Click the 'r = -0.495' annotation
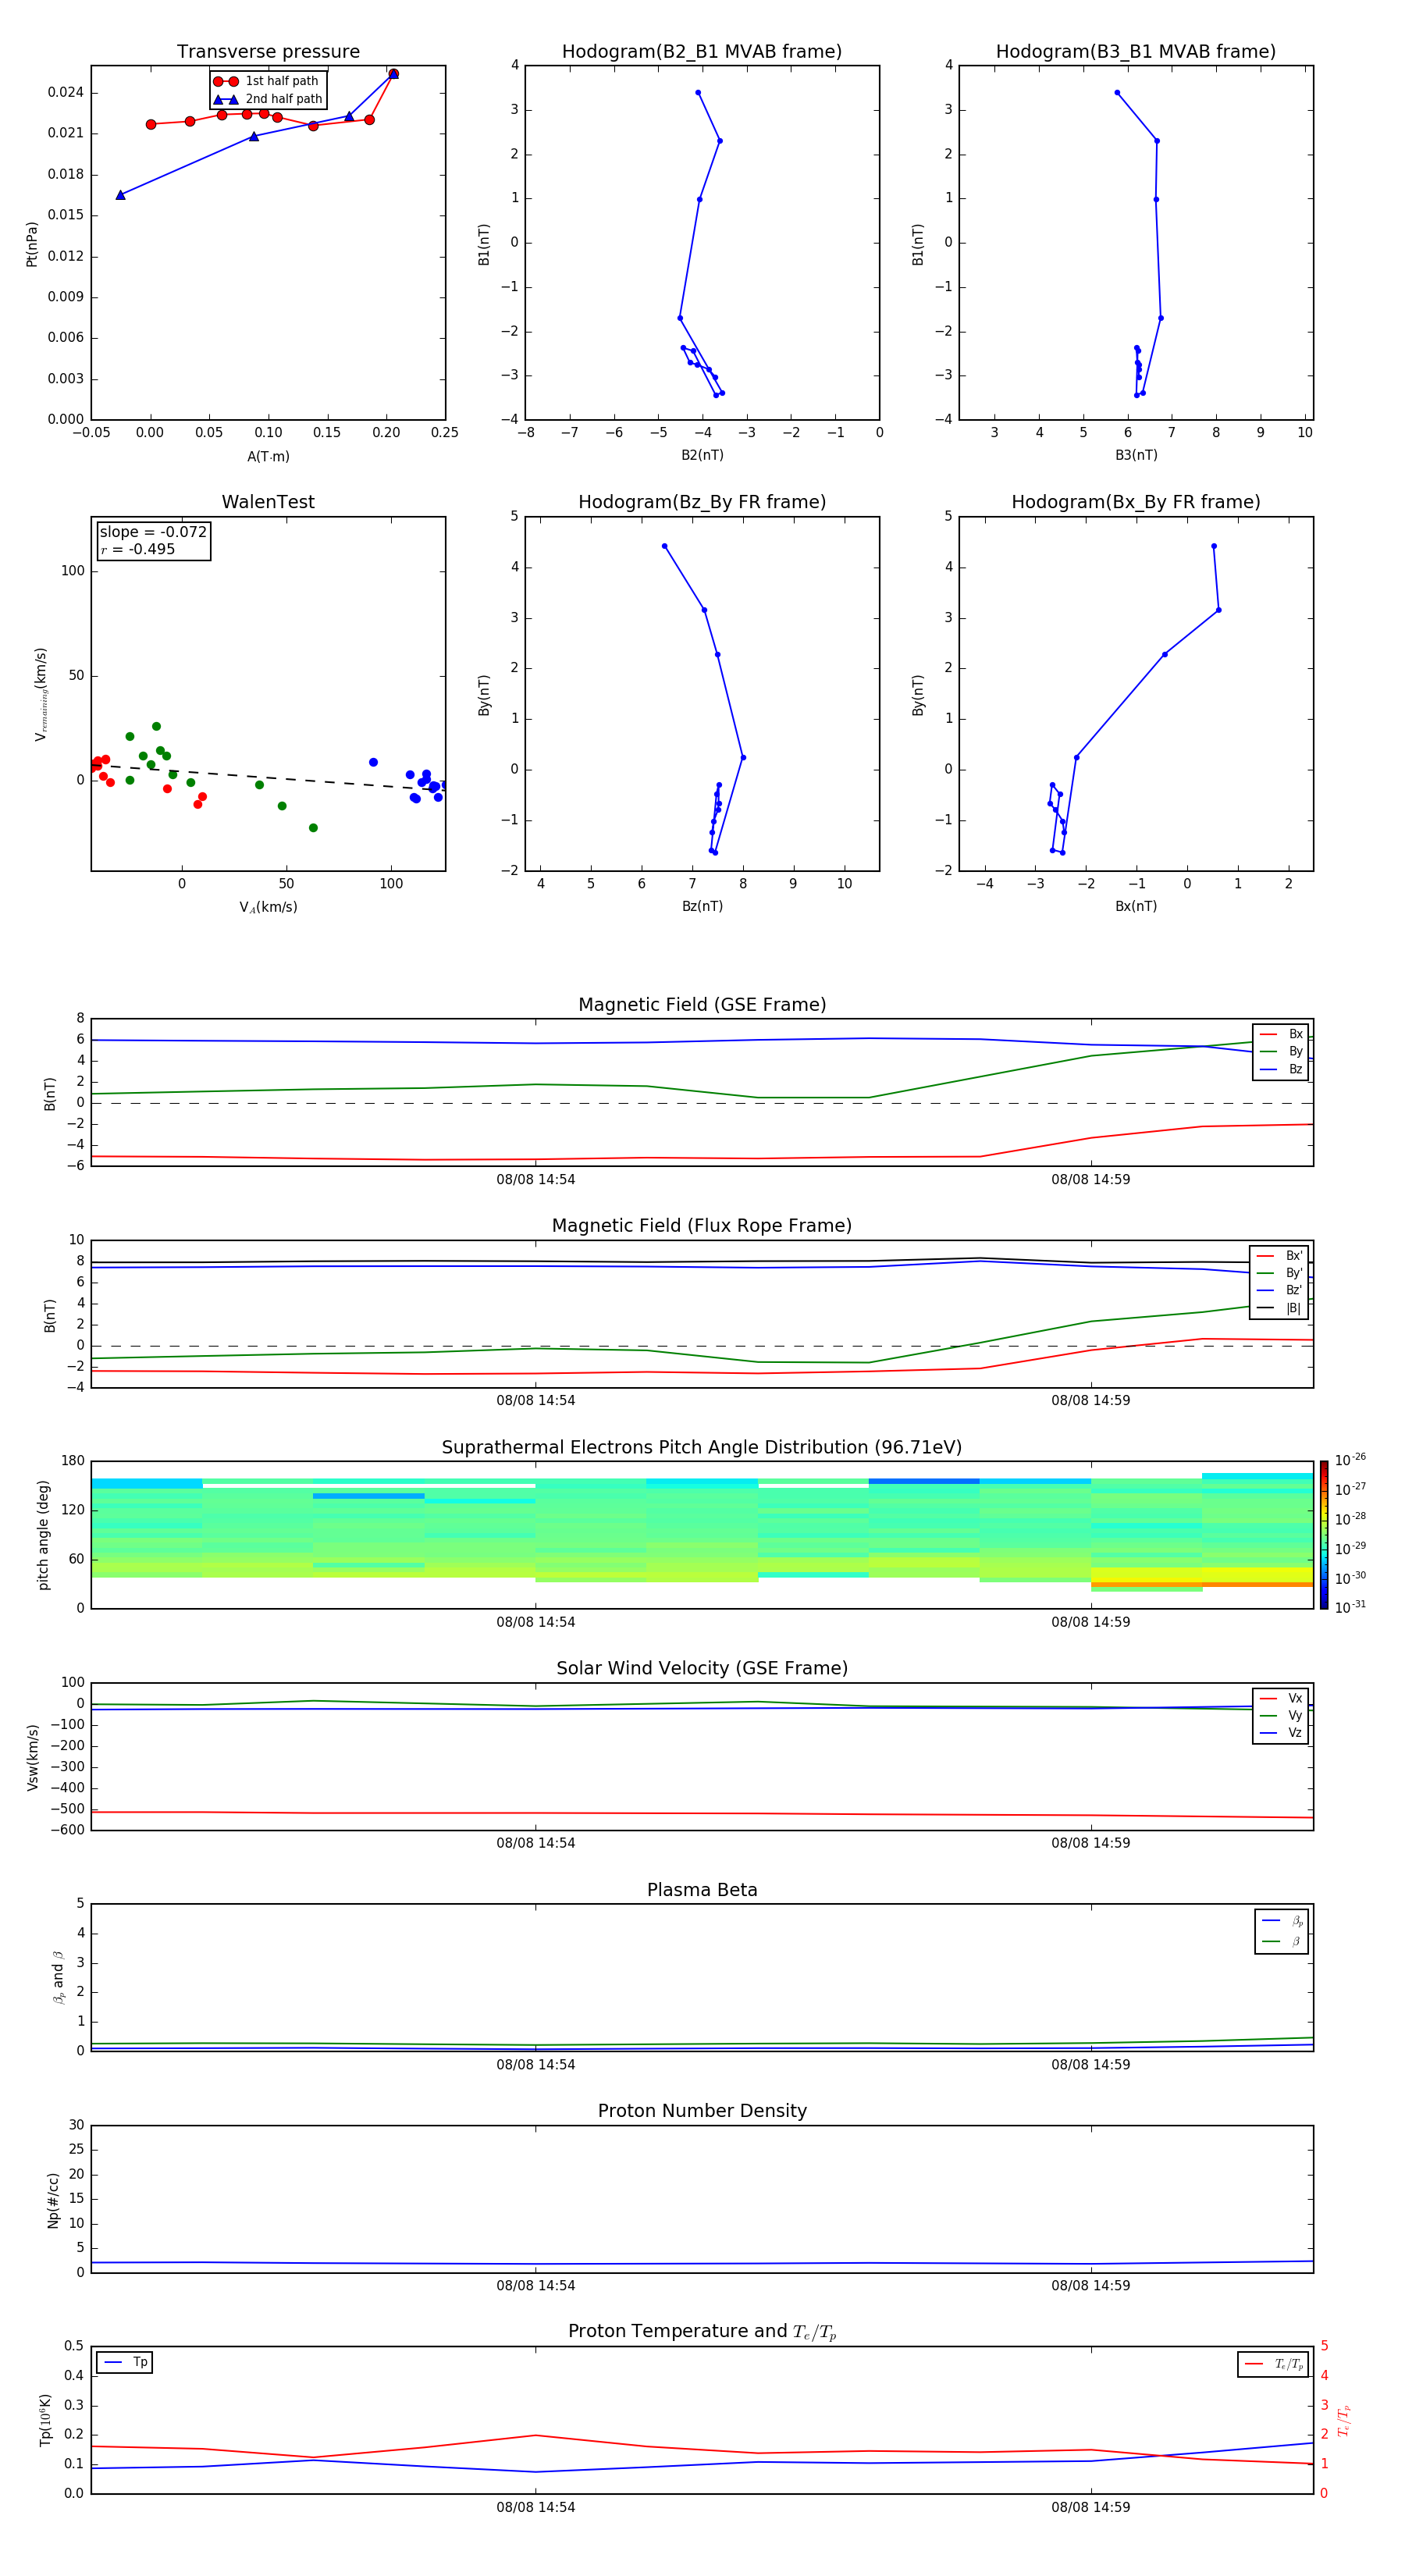Viewport: 1405px width, 2576px height. click(x=138, y=549)
